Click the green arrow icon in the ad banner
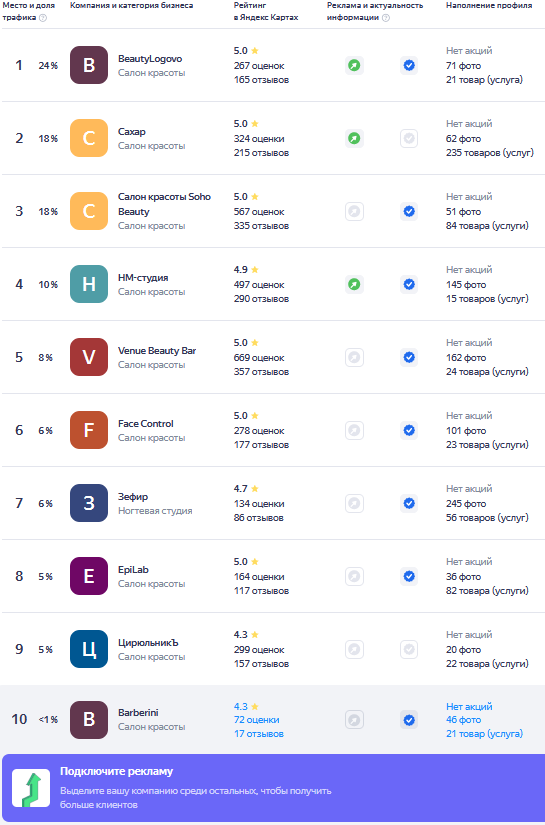 click(x=31, y=788)
